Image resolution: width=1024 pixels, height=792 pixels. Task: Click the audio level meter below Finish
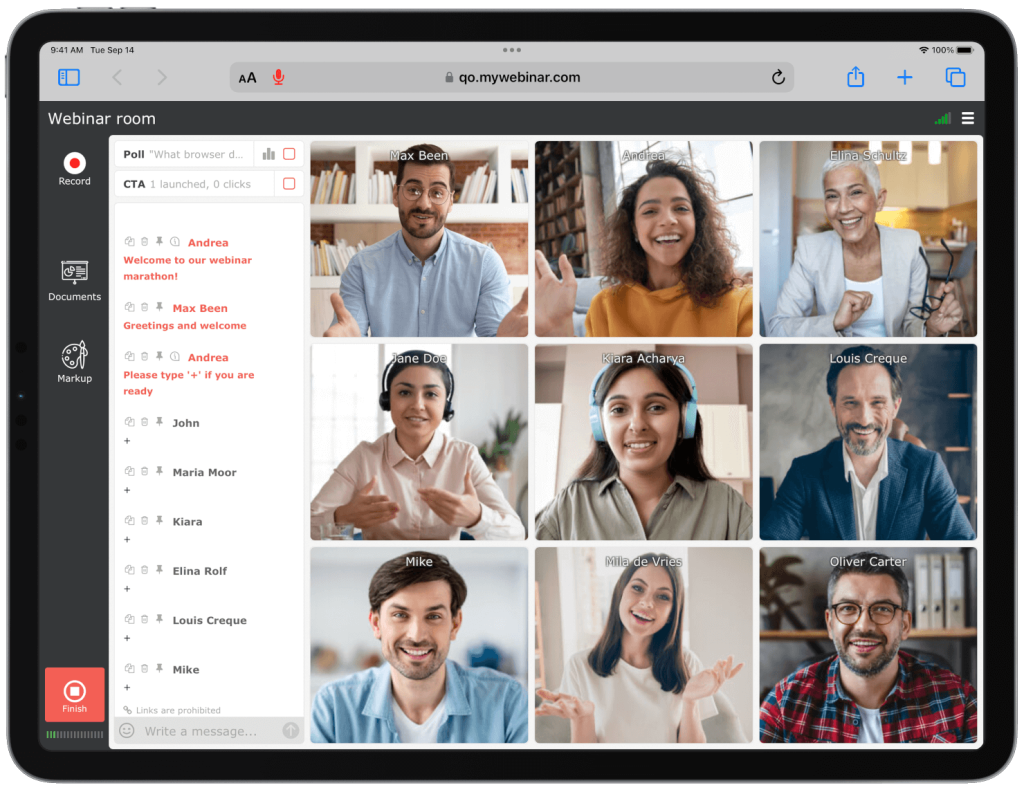(x=75, y=734)
